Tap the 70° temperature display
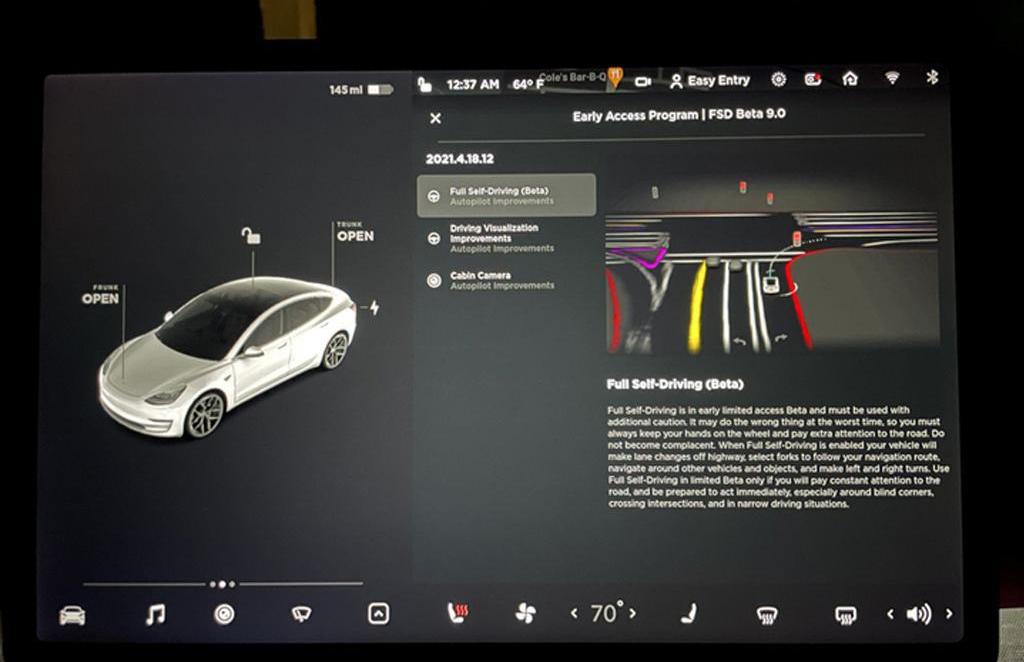 pyautogui.click(x=605, y=613)
